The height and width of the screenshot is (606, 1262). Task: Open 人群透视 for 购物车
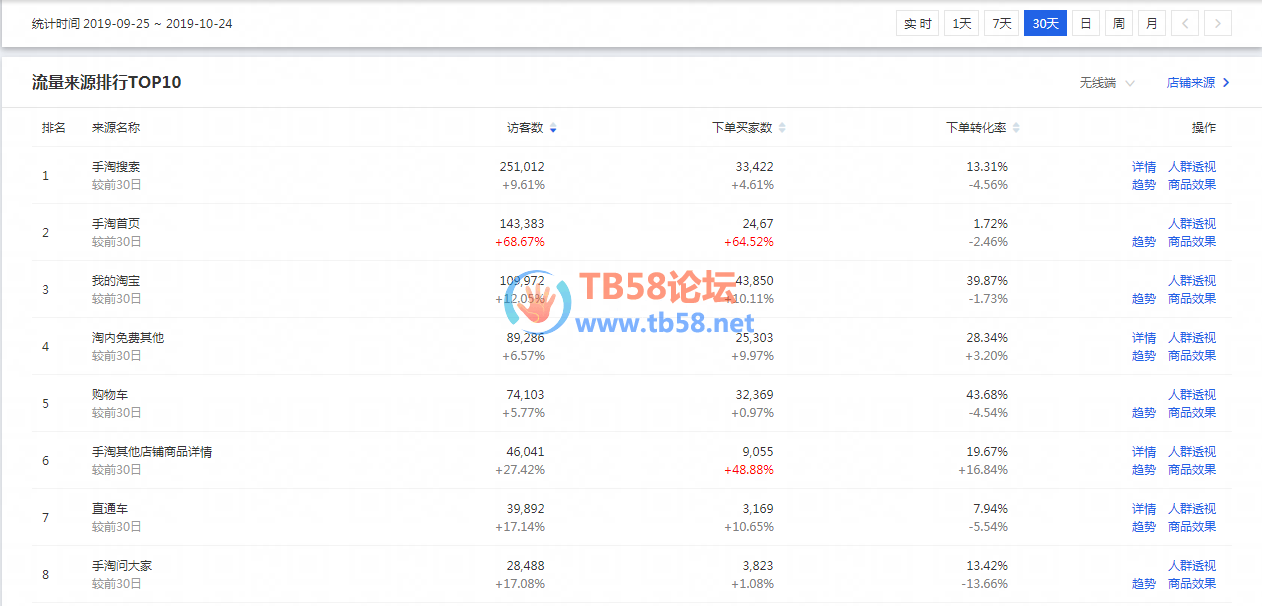pos(1192,395)
